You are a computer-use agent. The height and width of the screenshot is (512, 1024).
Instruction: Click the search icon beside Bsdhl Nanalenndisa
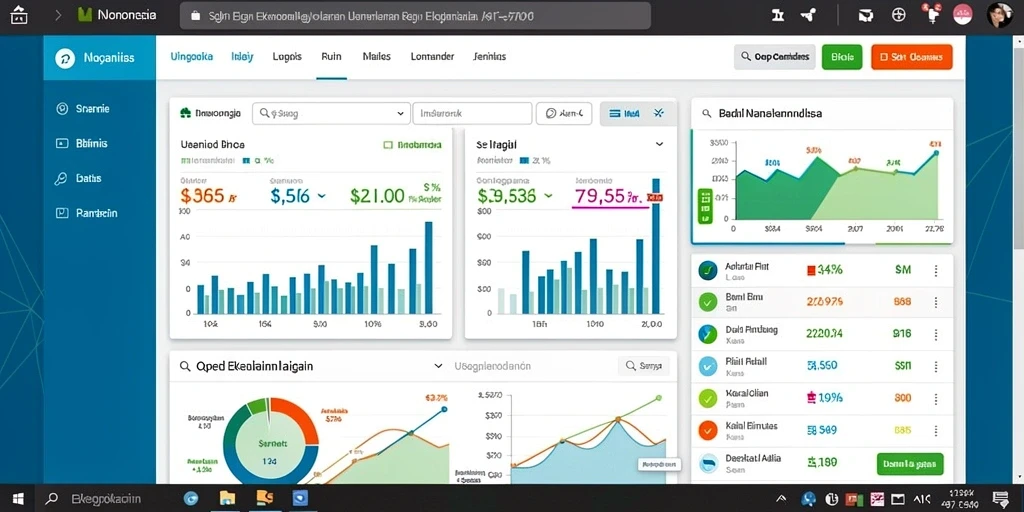[706, 113]
